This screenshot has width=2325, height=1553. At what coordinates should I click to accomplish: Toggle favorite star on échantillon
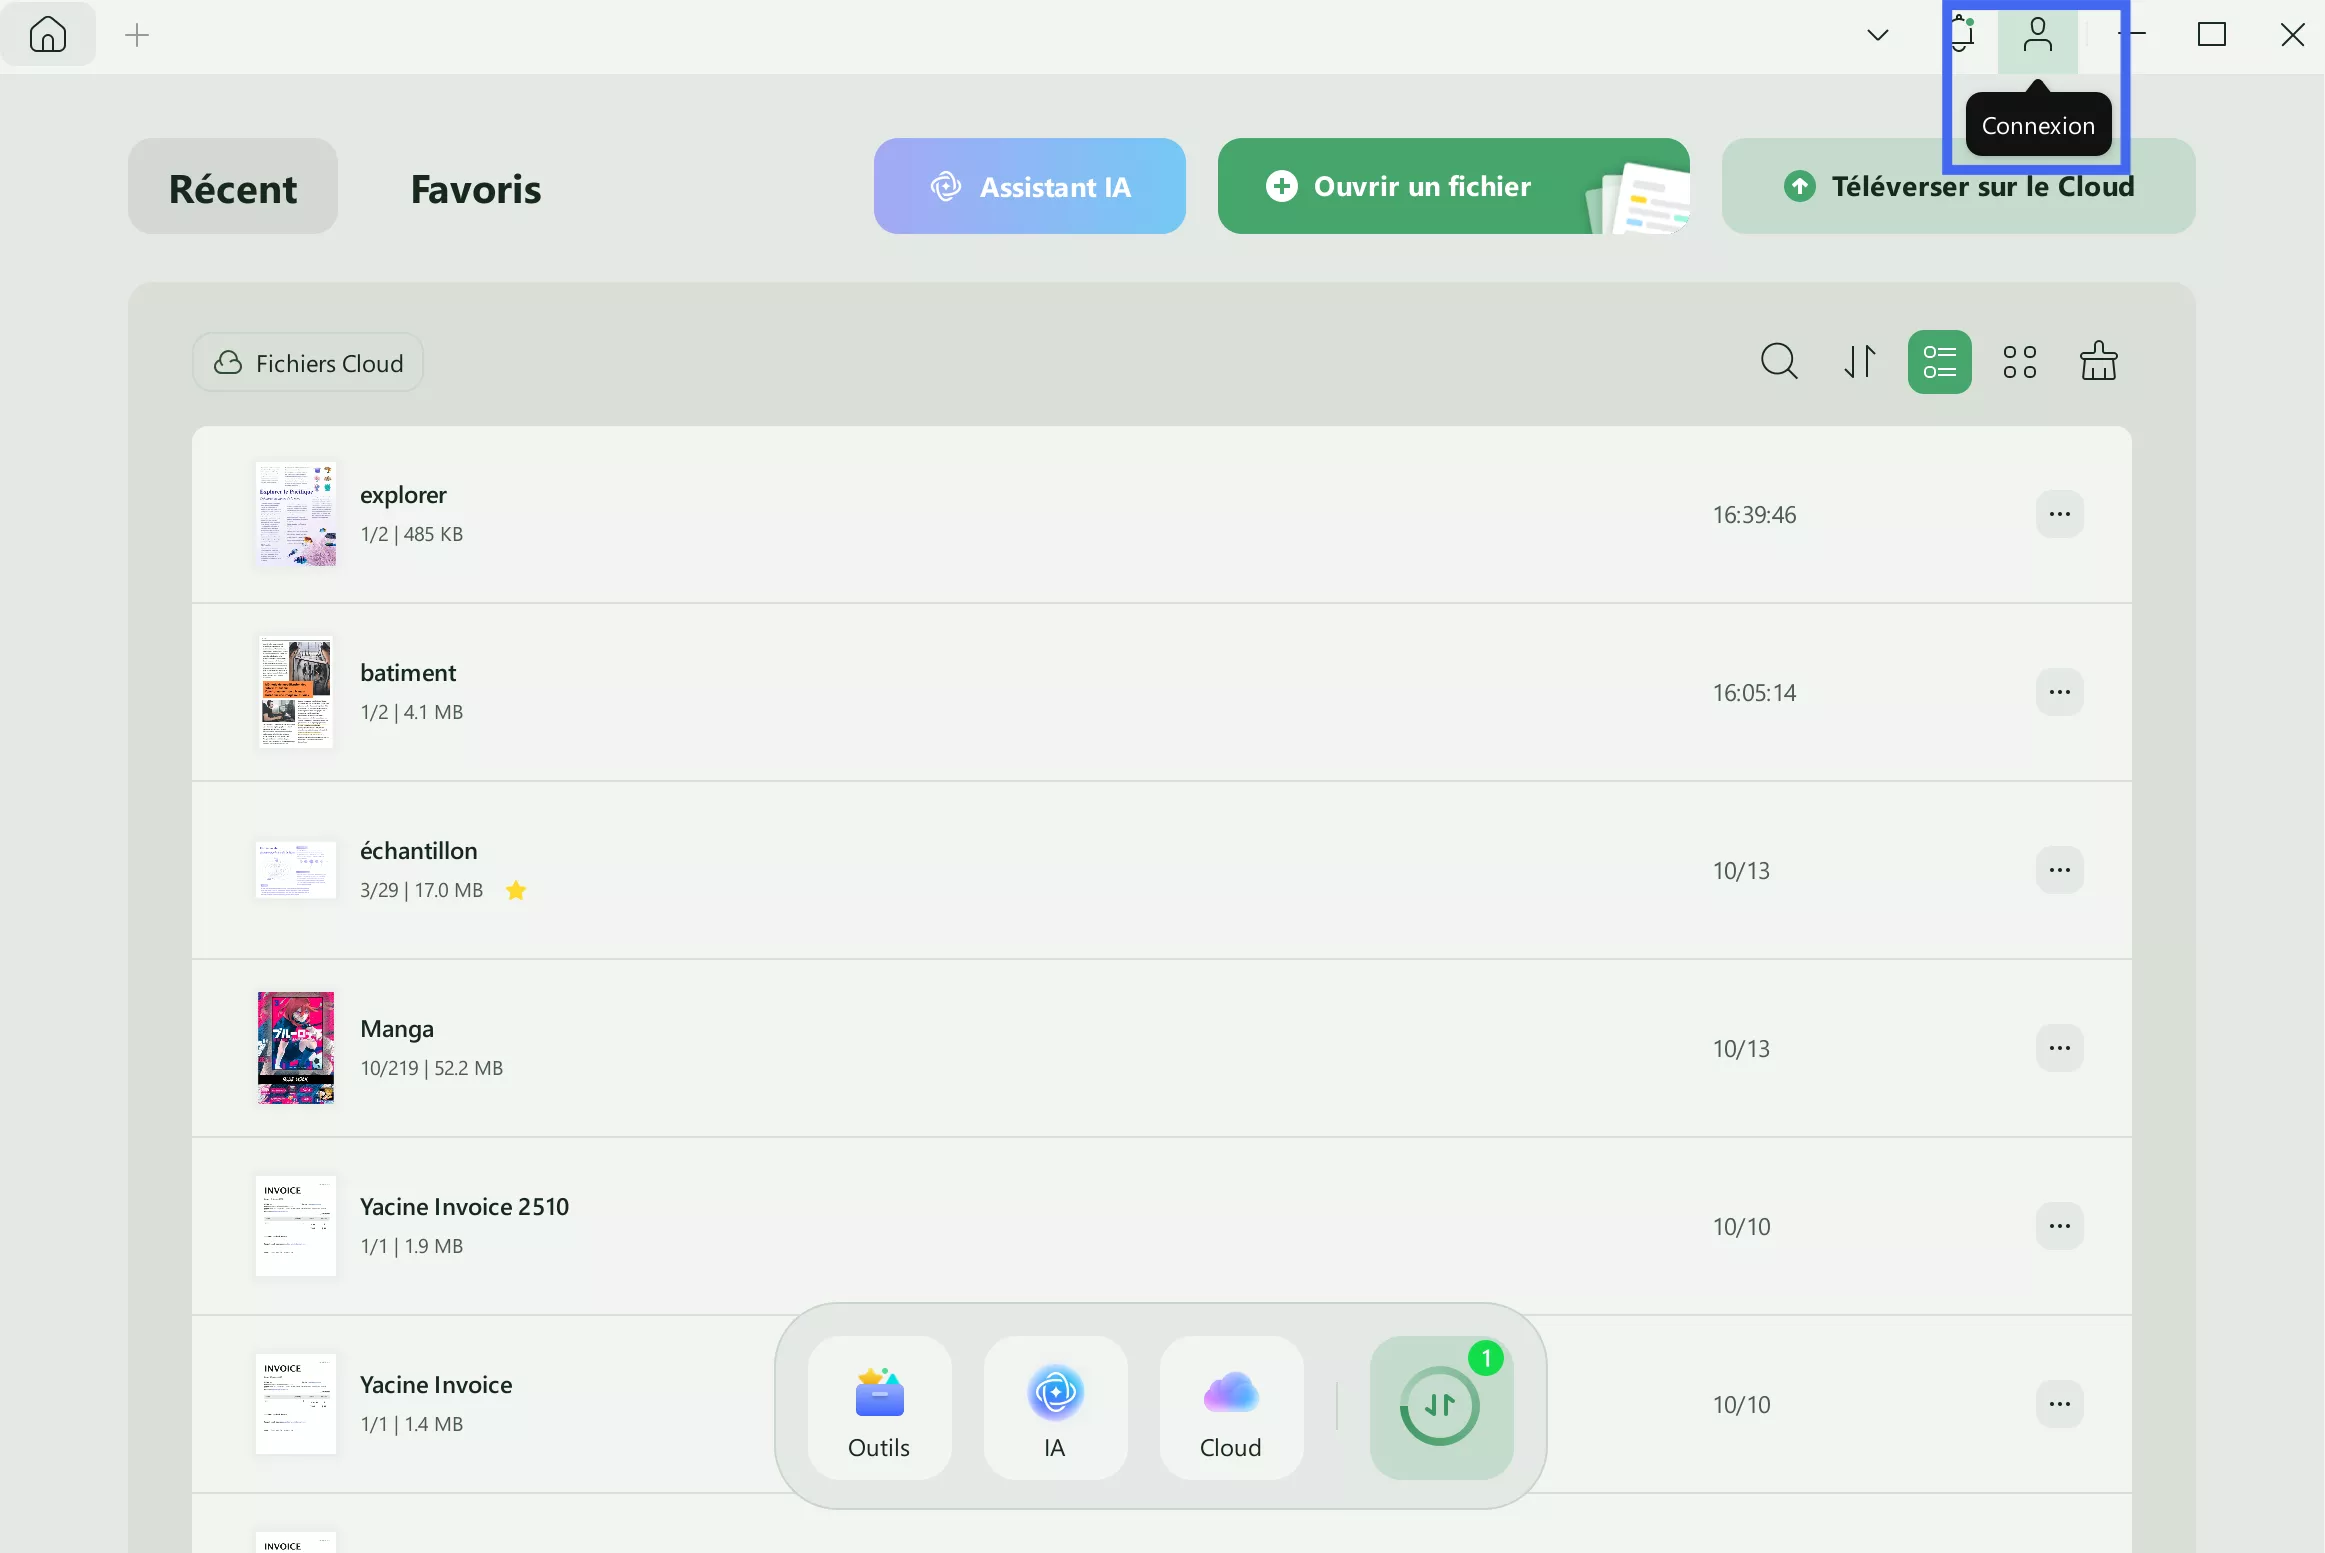(x=516, y=890)
